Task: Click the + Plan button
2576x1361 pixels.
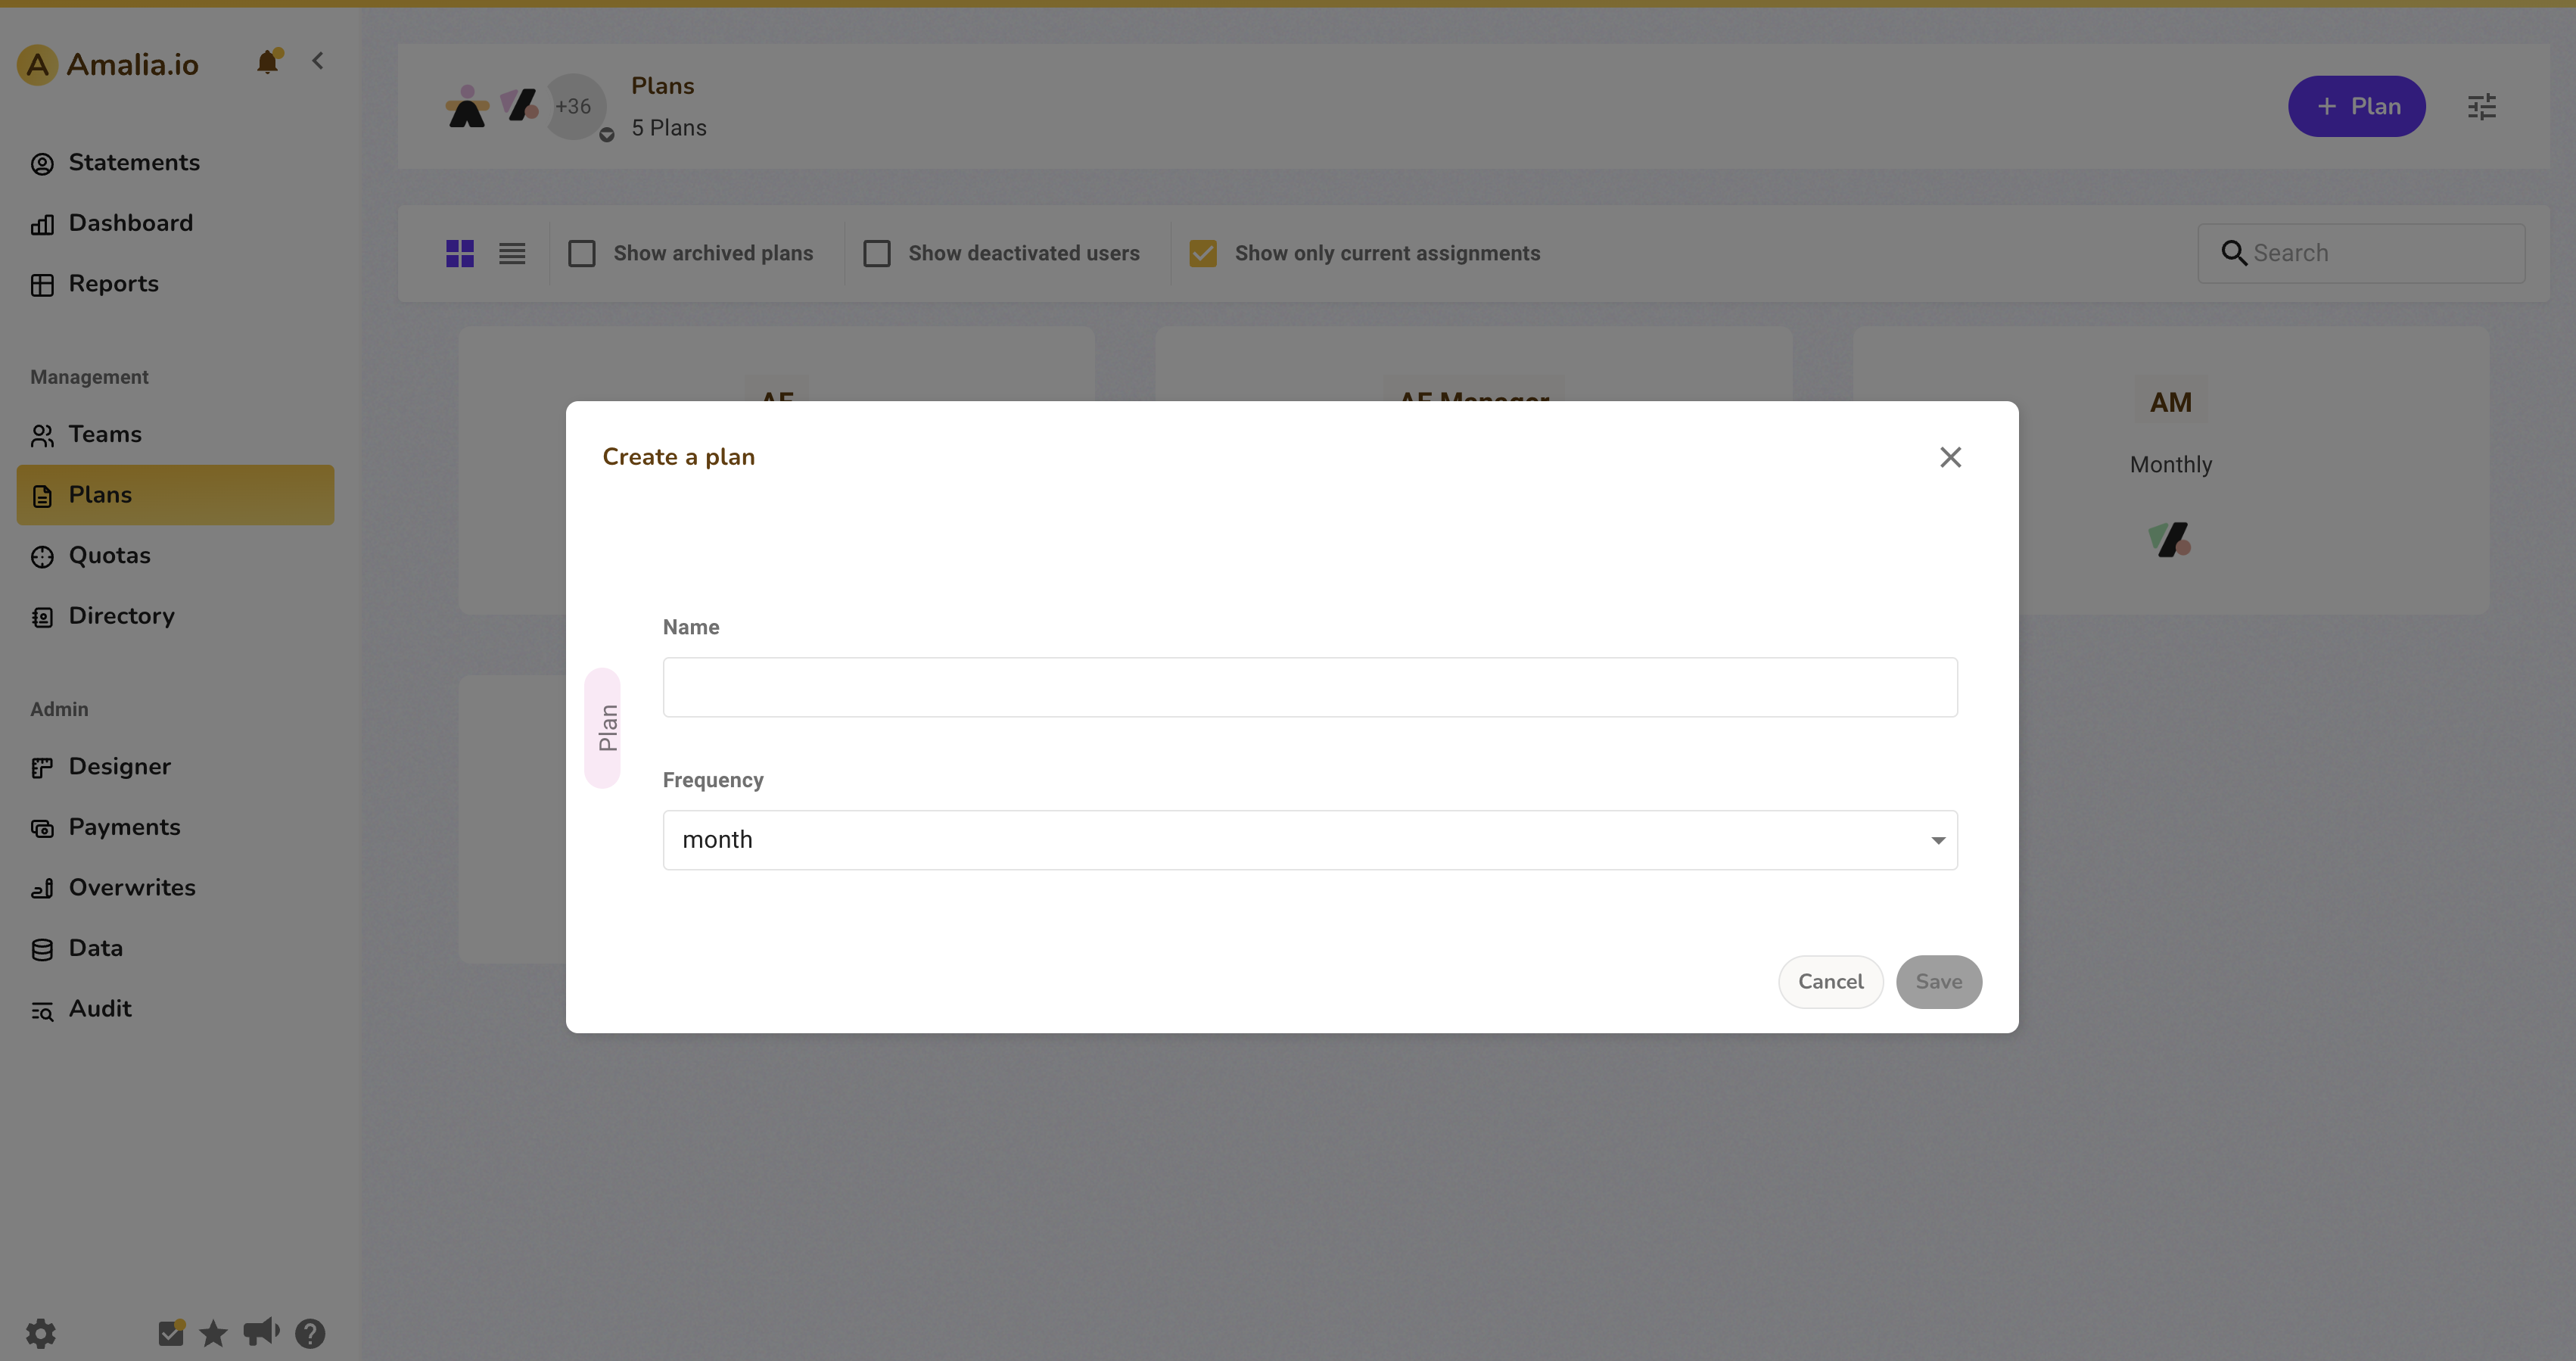Action: 2357,106
